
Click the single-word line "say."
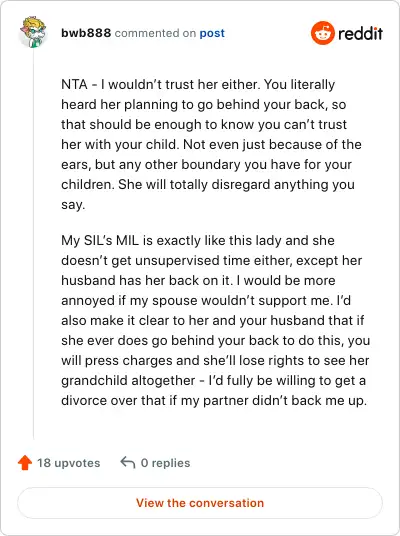(x=73, y=205)
